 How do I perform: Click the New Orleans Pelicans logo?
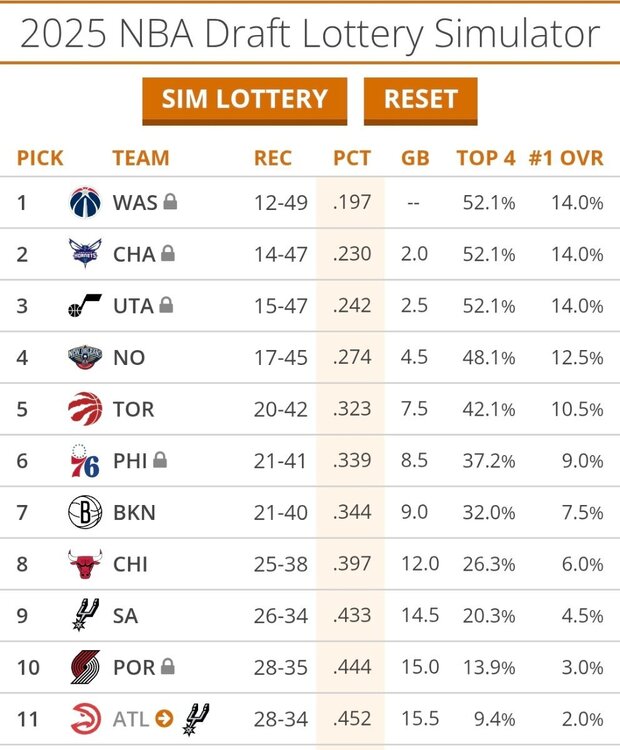point(85,358)
